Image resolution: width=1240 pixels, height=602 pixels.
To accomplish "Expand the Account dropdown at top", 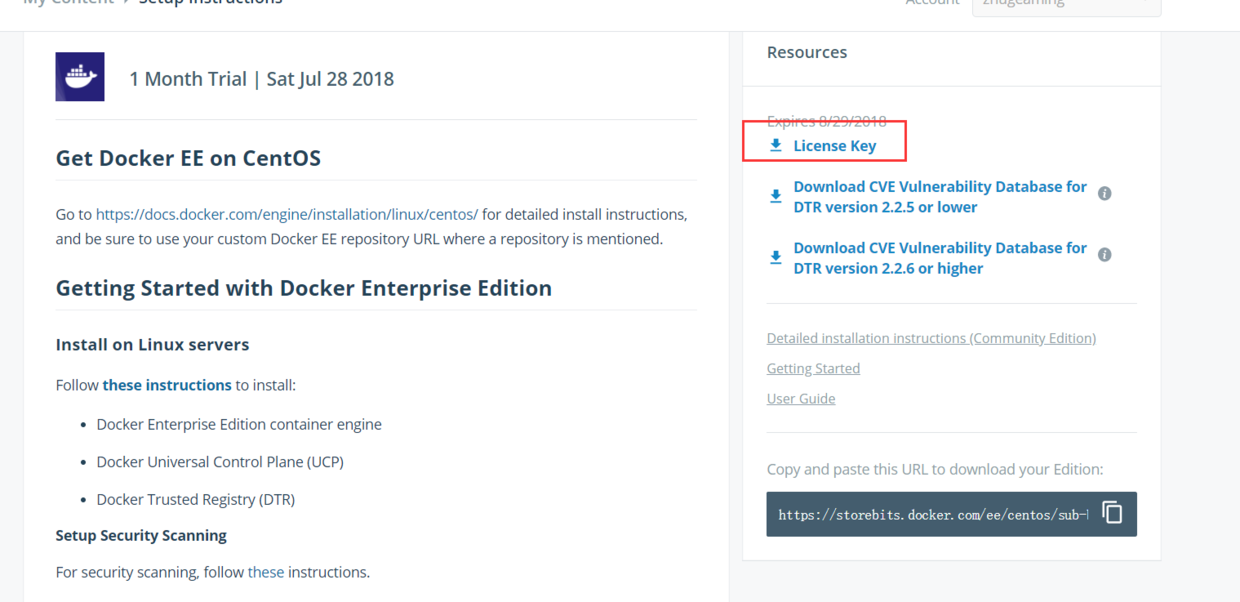I will [x=1066, y=4].
